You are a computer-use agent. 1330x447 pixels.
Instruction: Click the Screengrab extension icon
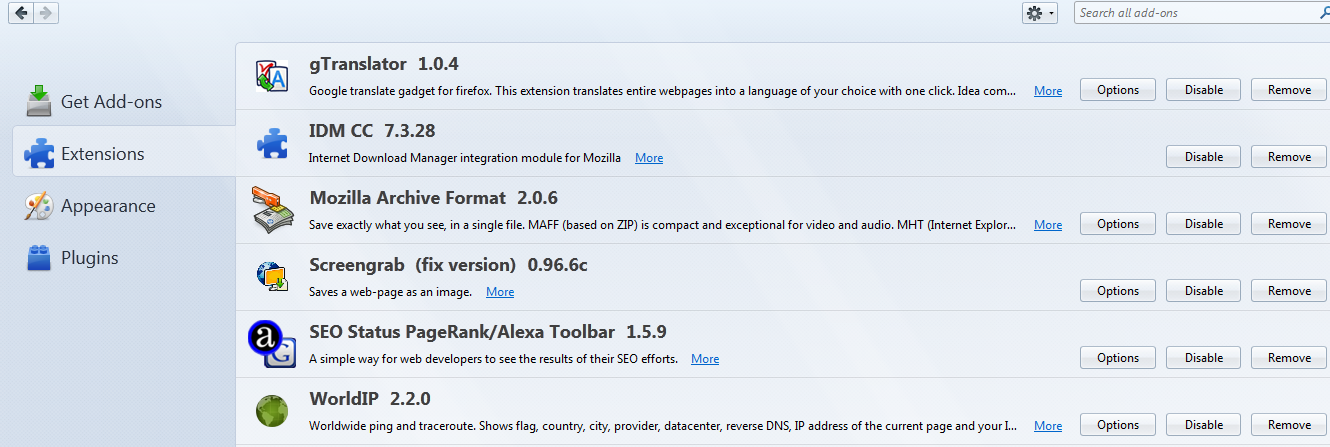pyautogui.click(x=271, y=277)
